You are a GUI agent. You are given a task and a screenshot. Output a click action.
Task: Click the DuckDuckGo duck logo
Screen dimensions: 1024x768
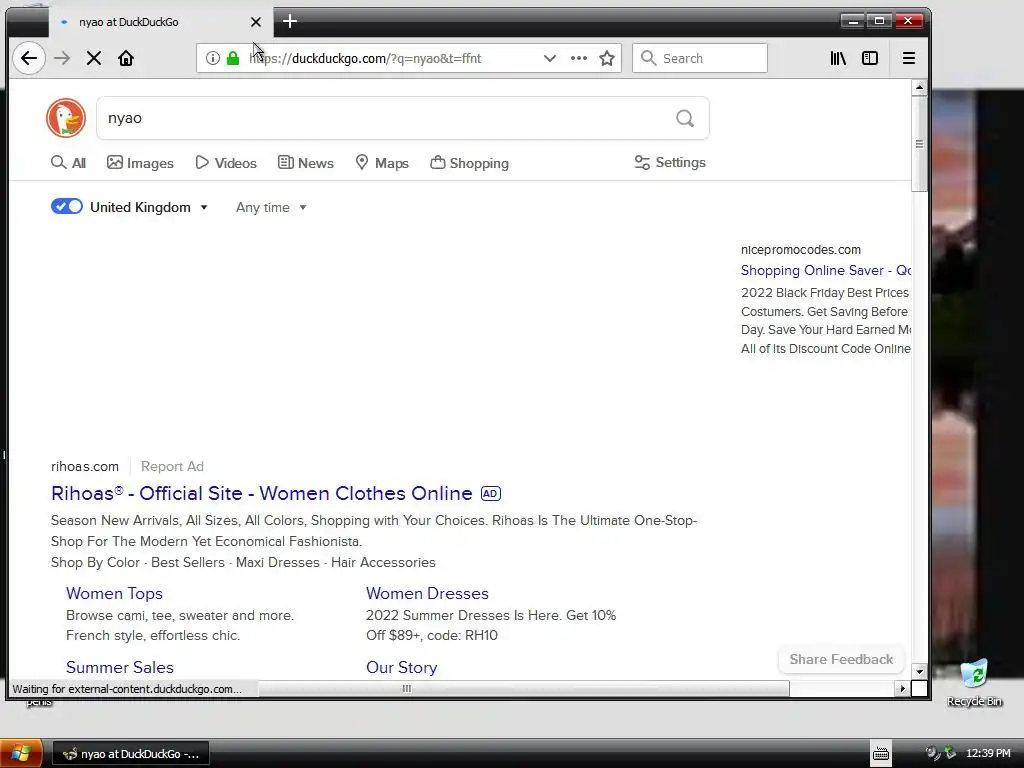(x=66, y=118)
